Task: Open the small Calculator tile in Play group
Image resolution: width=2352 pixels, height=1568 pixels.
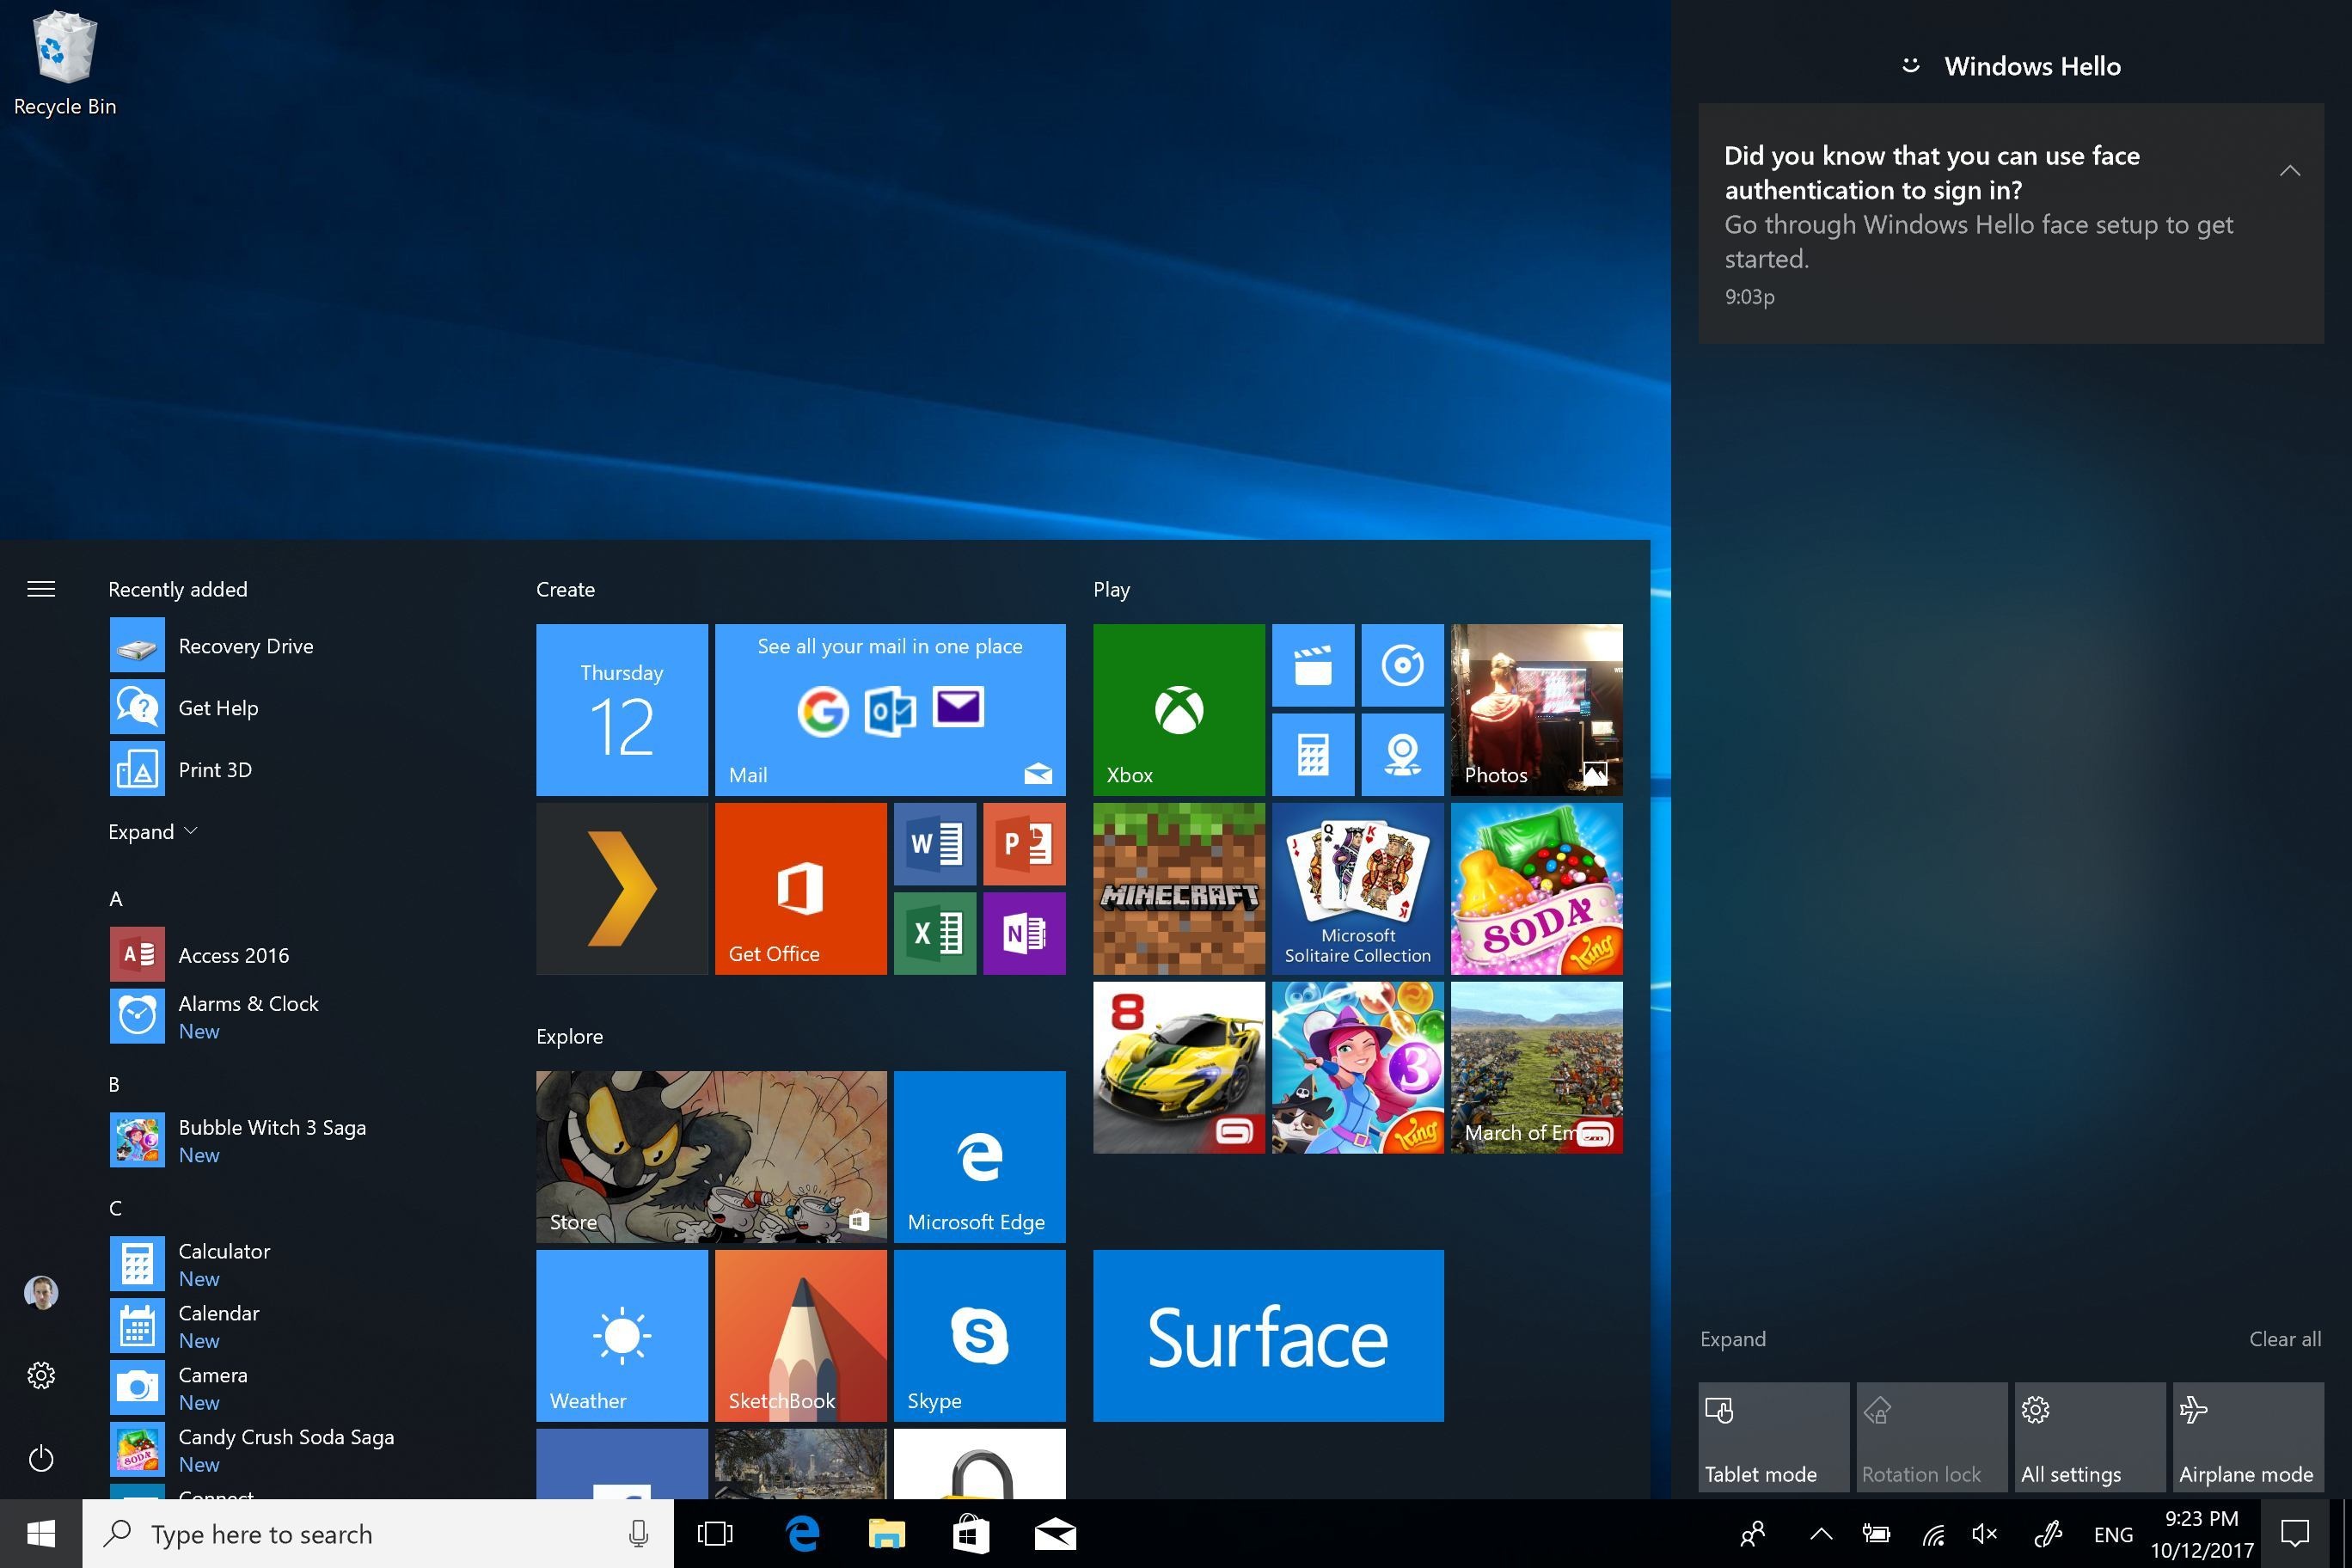Action: (x=1313, y=754)
